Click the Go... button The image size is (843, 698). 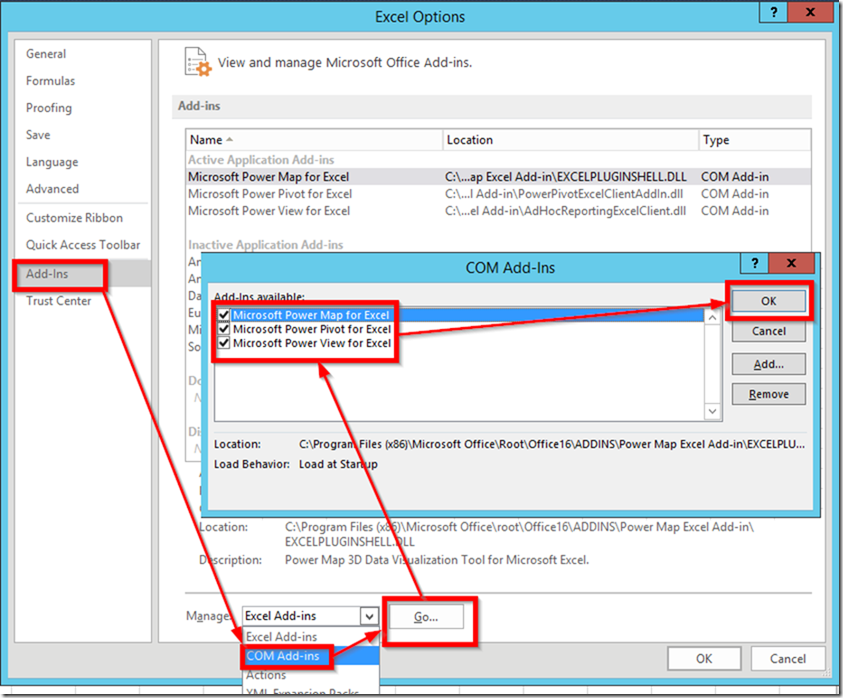426,617
